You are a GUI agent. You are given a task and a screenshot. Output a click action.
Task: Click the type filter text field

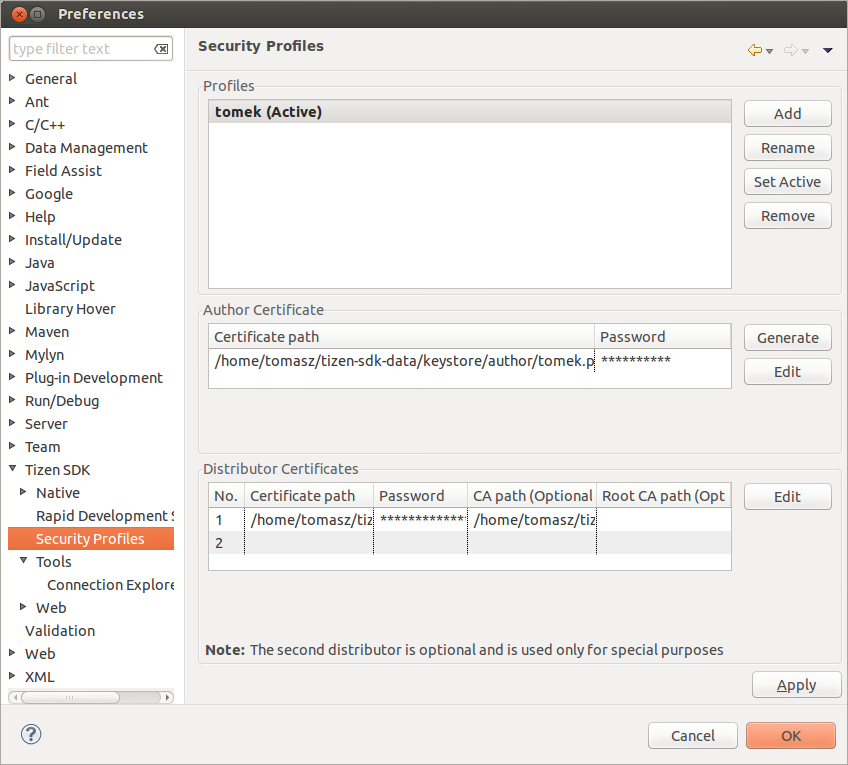pos(80,49)
